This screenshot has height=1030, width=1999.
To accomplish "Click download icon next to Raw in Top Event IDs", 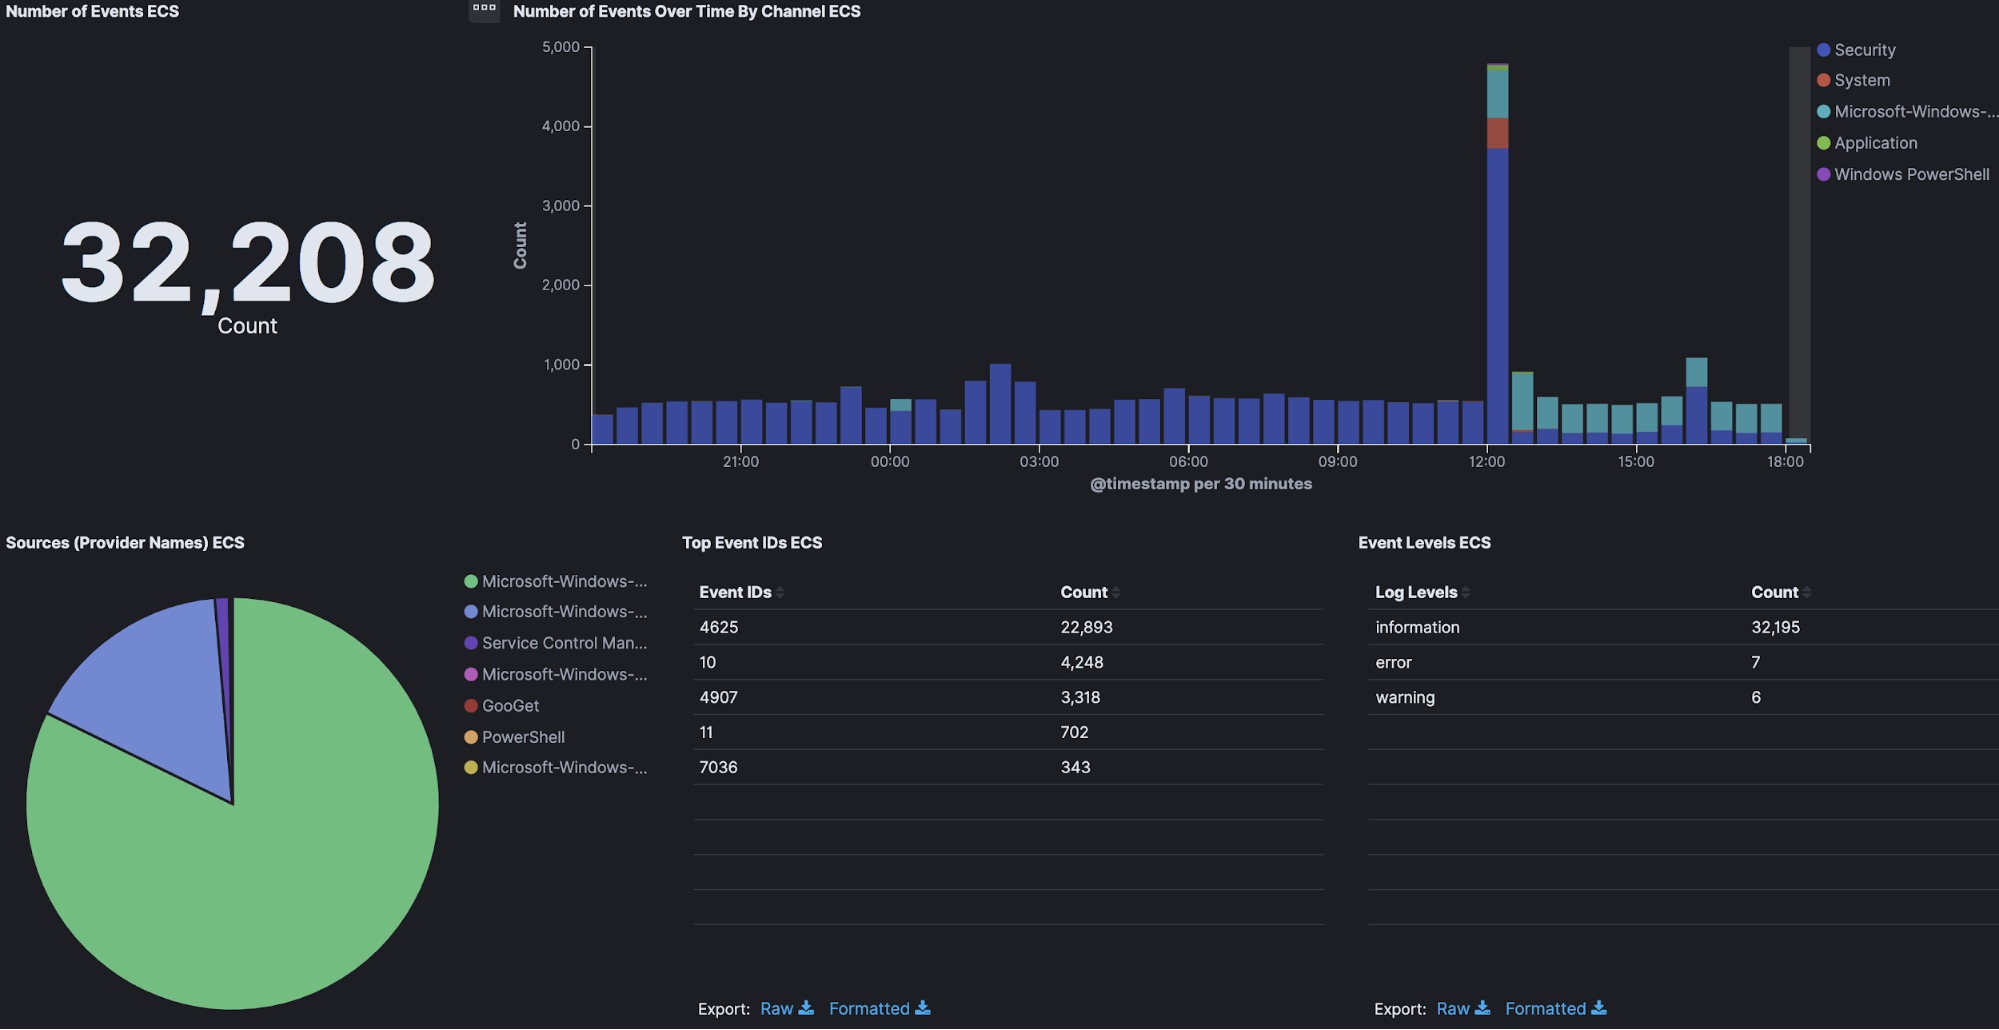I will point(806,1007).
